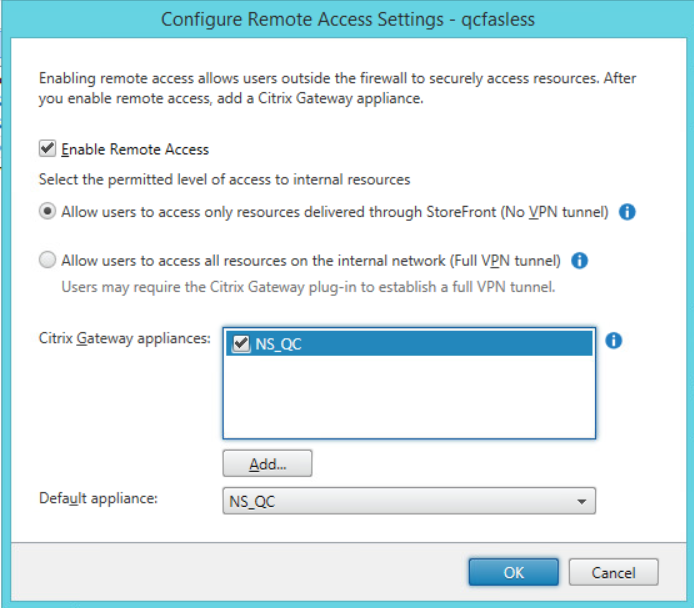The height and width of the screenshot is (608, 694).
Task: Click info icon beside Full VPN tunnel option
Action: tap(579, 261)
